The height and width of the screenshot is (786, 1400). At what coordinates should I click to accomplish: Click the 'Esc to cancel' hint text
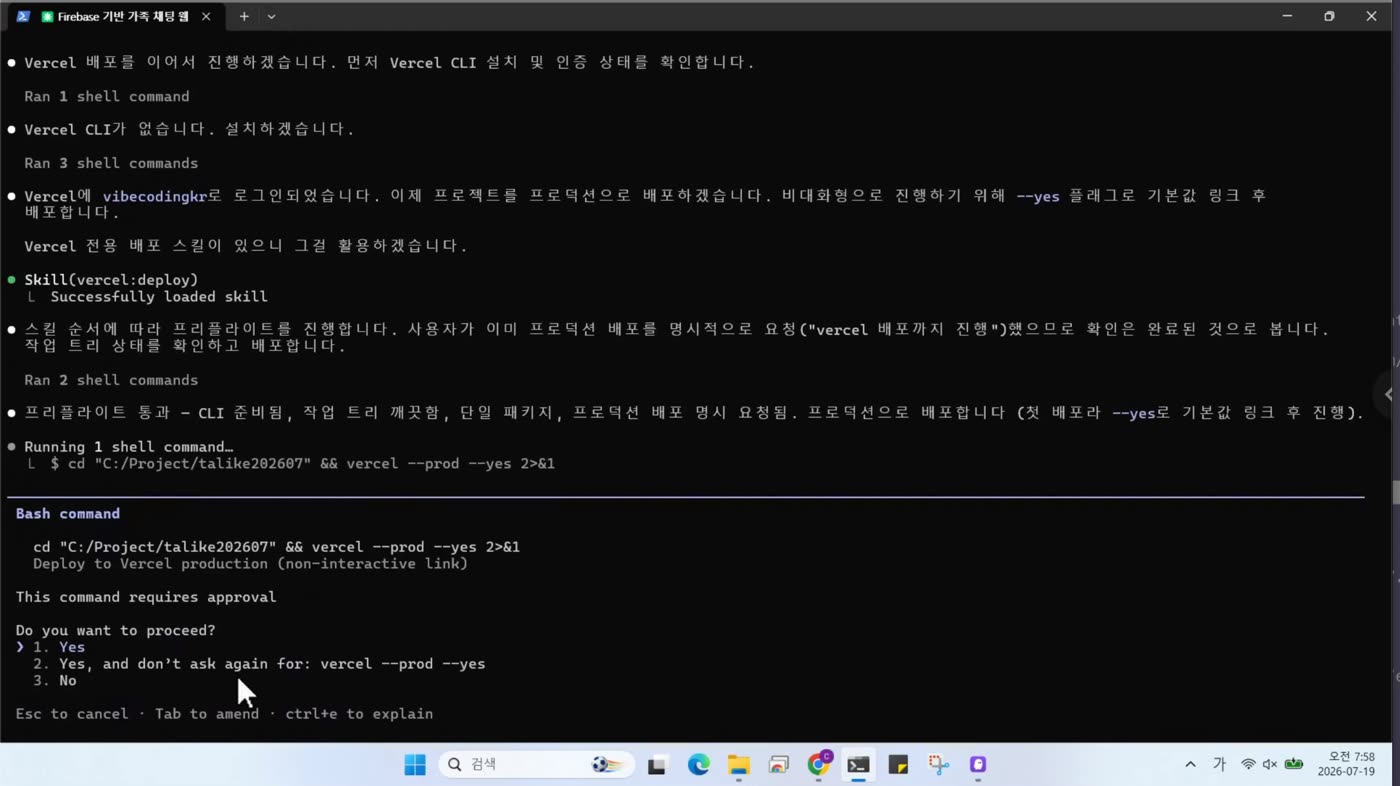click(x=72, y=714)
